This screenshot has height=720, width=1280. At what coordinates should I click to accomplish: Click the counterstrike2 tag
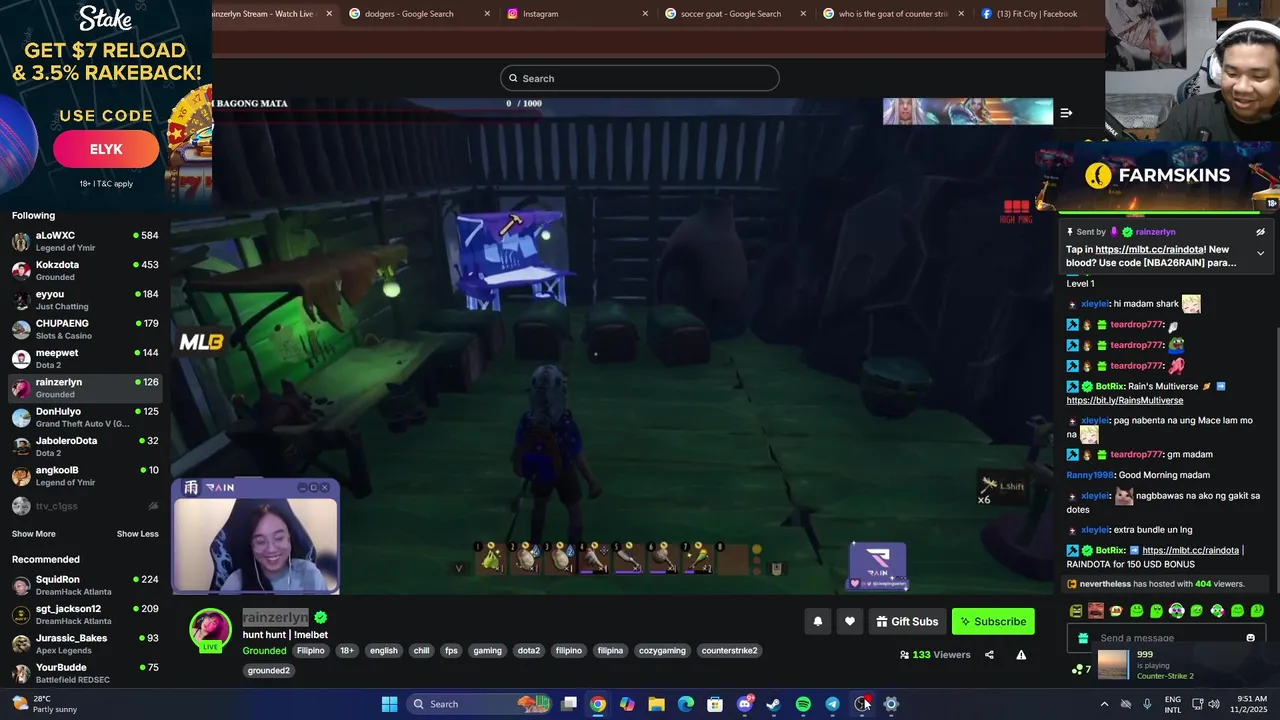coord(729,651)
